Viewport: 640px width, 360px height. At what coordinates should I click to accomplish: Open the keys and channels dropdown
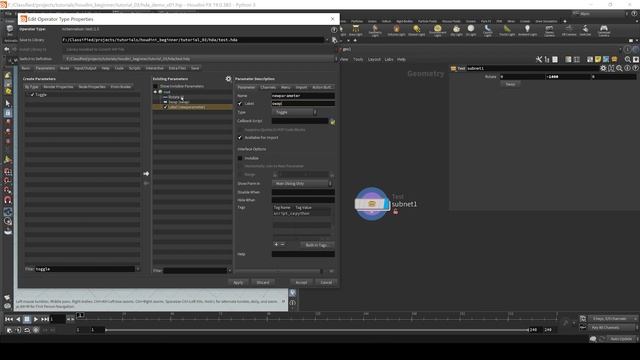pyautogui.click(x=613, y=318)
